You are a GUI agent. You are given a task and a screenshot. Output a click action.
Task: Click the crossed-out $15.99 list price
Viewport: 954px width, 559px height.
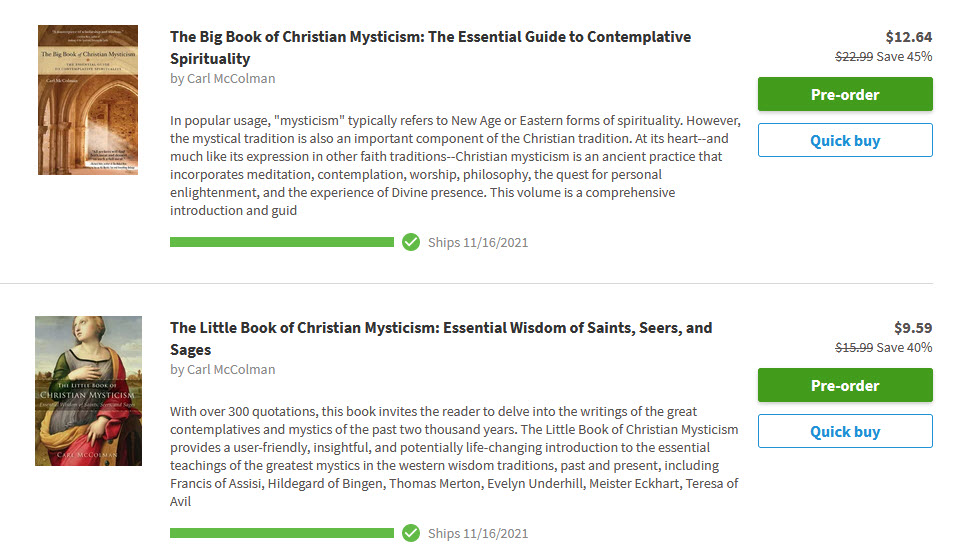pos(854,347)
